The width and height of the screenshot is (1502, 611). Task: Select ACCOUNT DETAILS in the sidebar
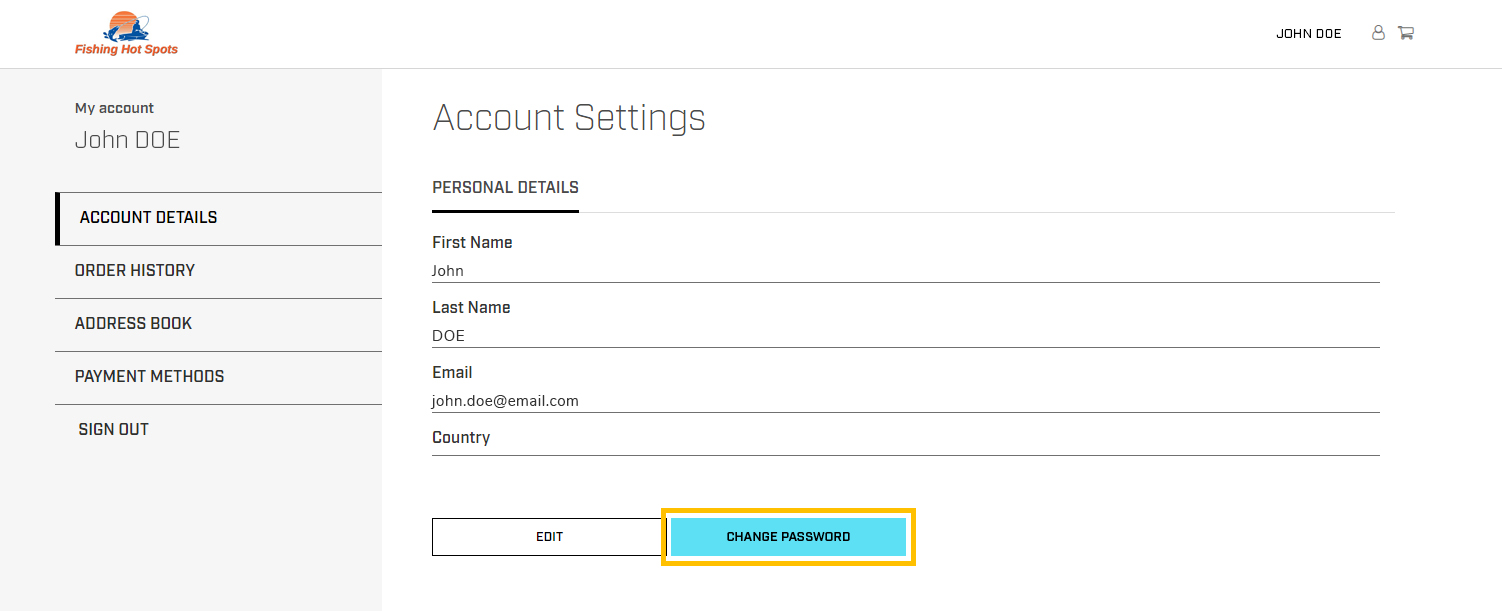pos(218,218)
